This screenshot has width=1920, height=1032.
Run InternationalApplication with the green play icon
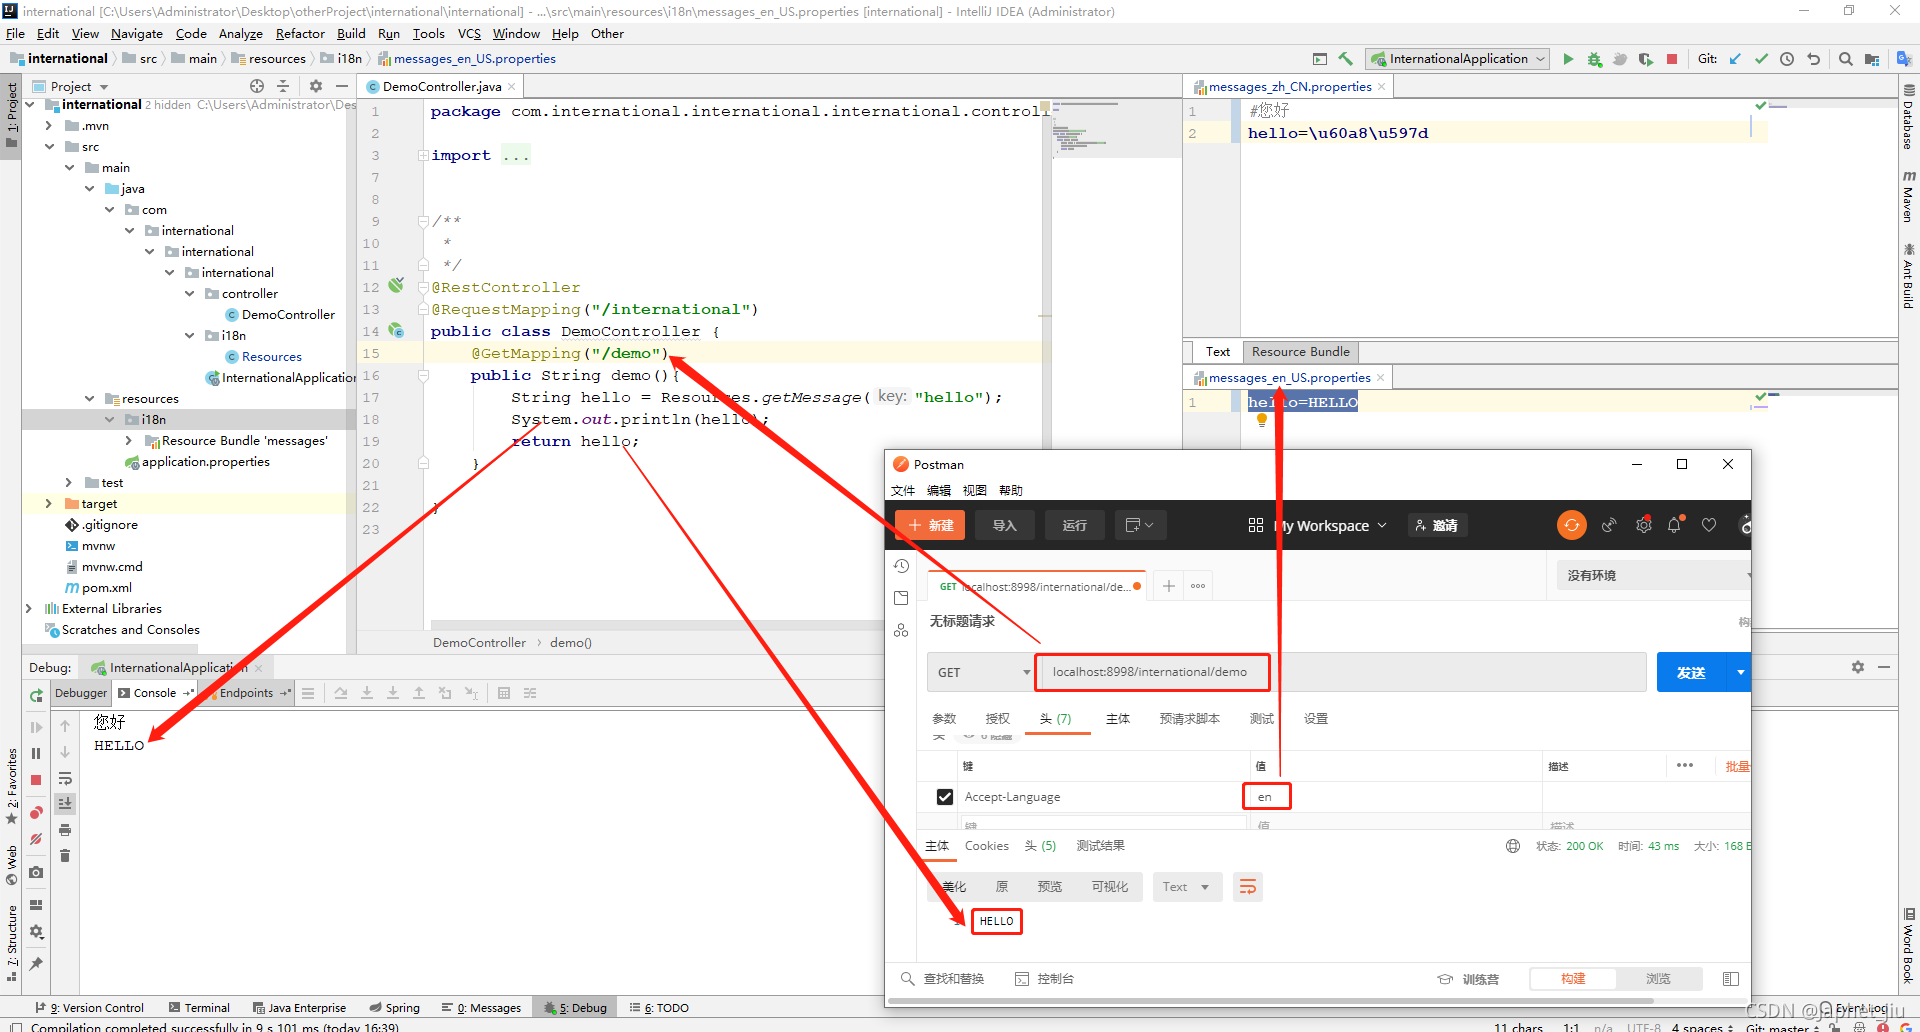pos(1568,59)
